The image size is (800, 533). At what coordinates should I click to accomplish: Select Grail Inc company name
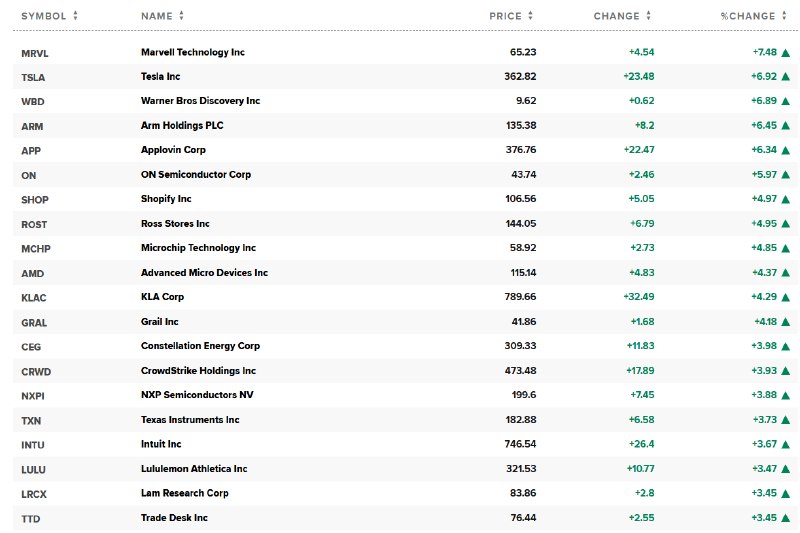coord(160,322)
